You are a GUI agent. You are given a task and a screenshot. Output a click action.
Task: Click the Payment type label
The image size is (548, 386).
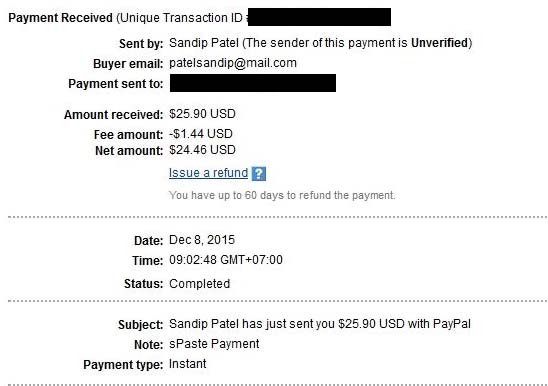(123, 365)
